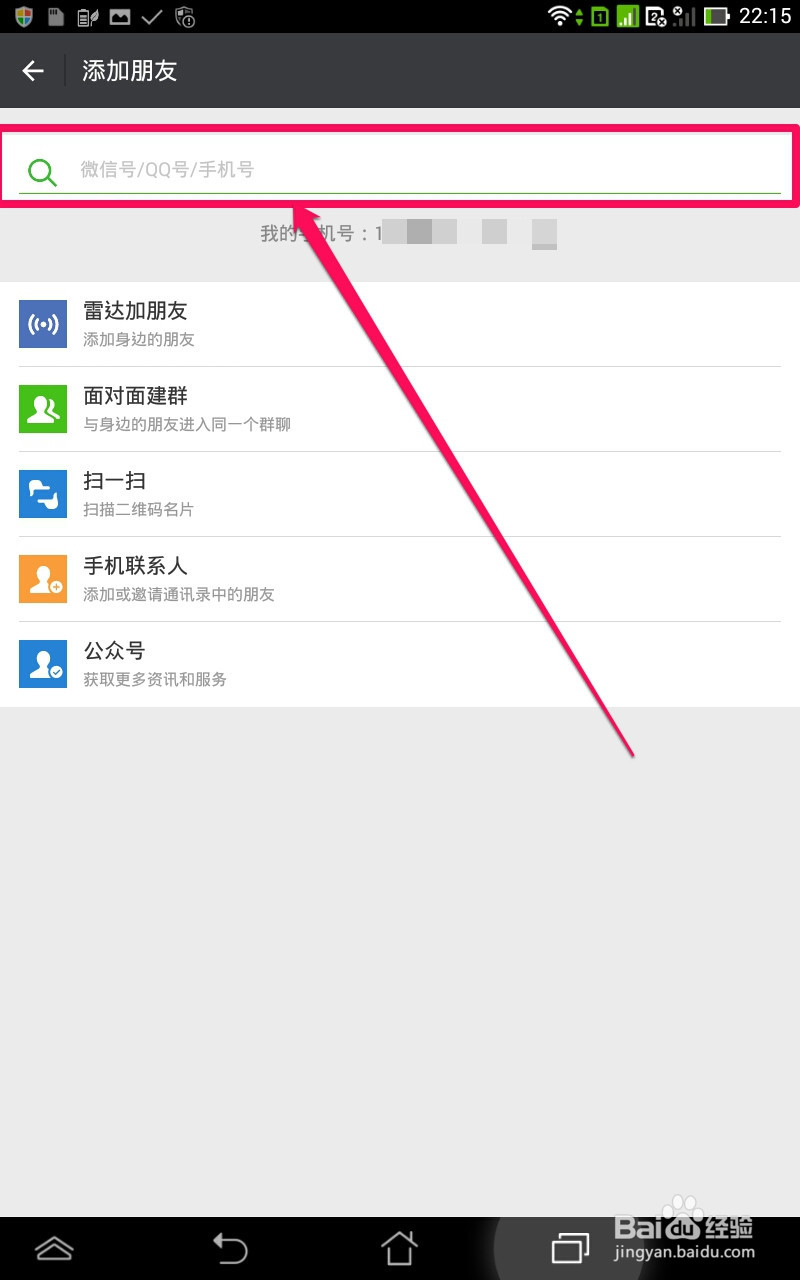Open 面对面建群 list entry
The width and height of the screenshot is (800, 1280).
click(x=400, y=409)
